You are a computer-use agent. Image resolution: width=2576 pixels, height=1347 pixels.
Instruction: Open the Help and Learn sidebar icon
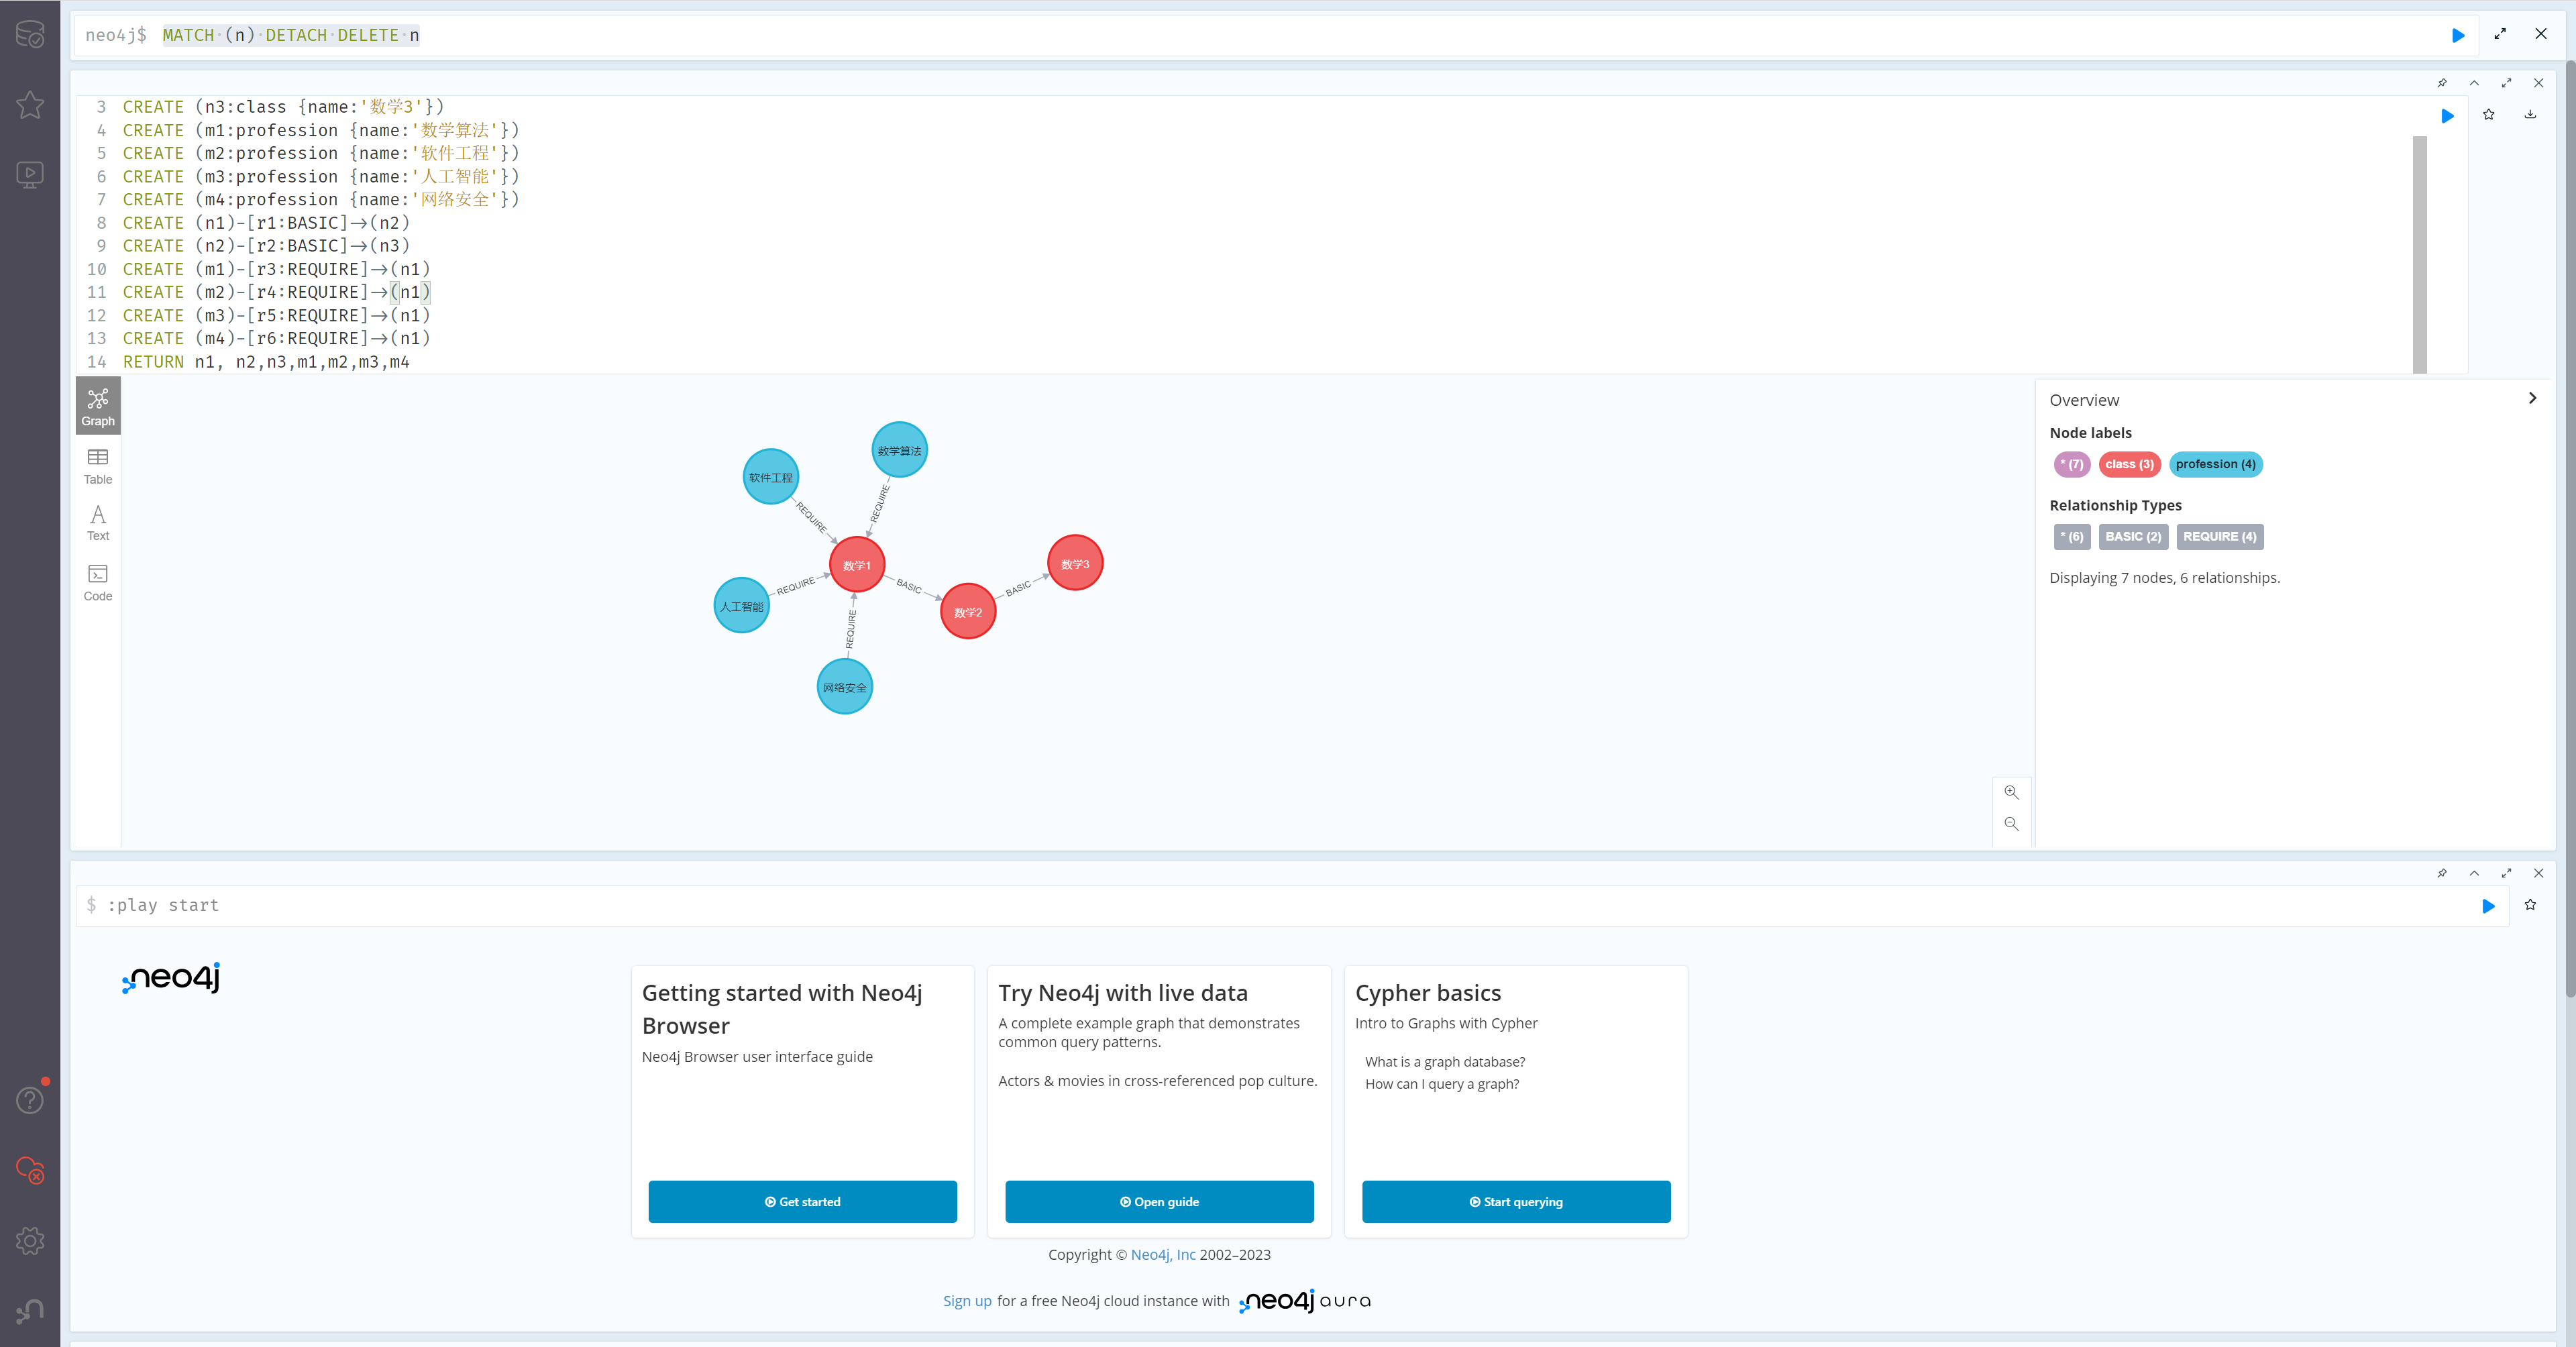point(30,1100)
